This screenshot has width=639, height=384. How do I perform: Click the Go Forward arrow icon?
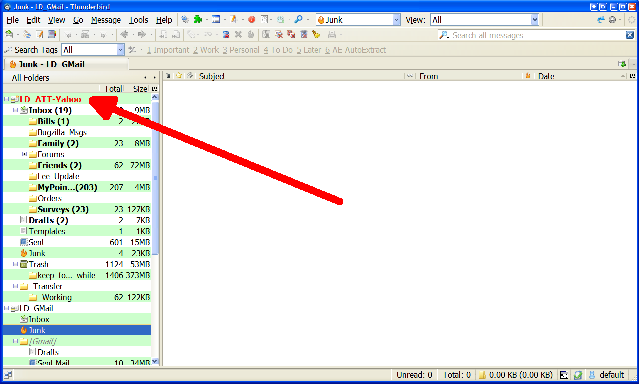tap(141, 35)
